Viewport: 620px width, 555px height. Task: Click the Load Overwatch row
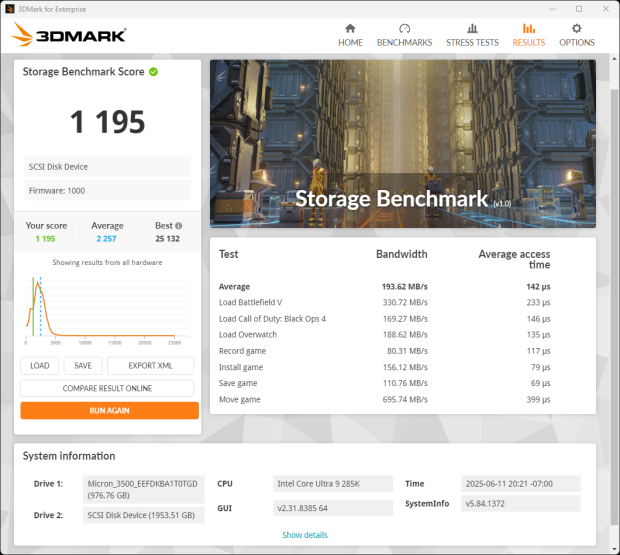point(384,335)
